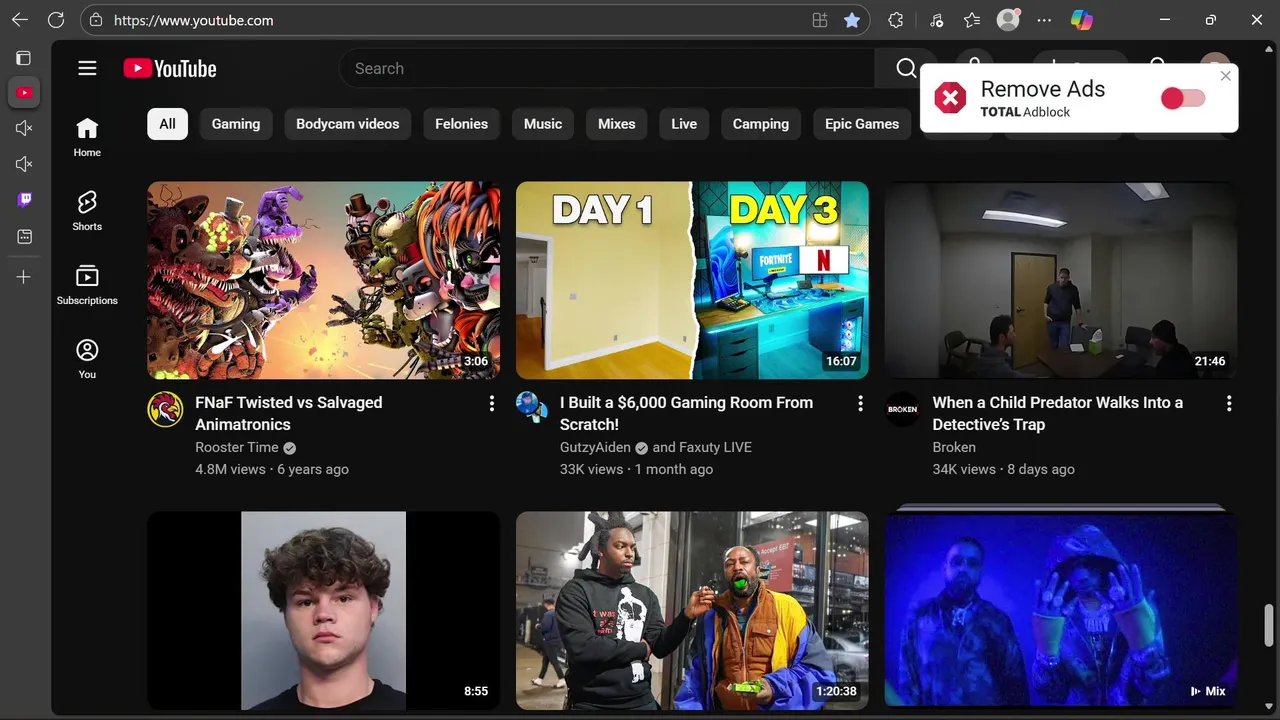
Task: Open title When a Child Predator Walks Into
Action: 1058,413
